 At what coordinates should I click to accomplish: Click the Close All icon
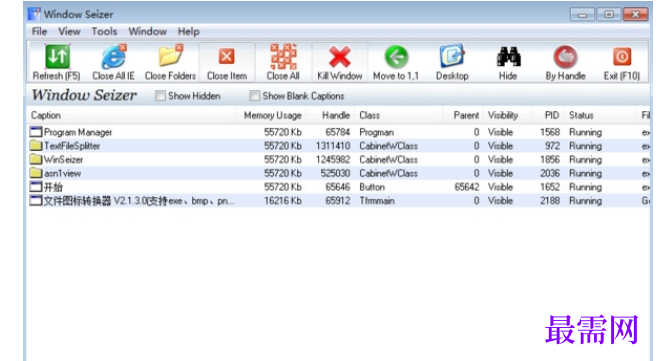coord(283,56)
